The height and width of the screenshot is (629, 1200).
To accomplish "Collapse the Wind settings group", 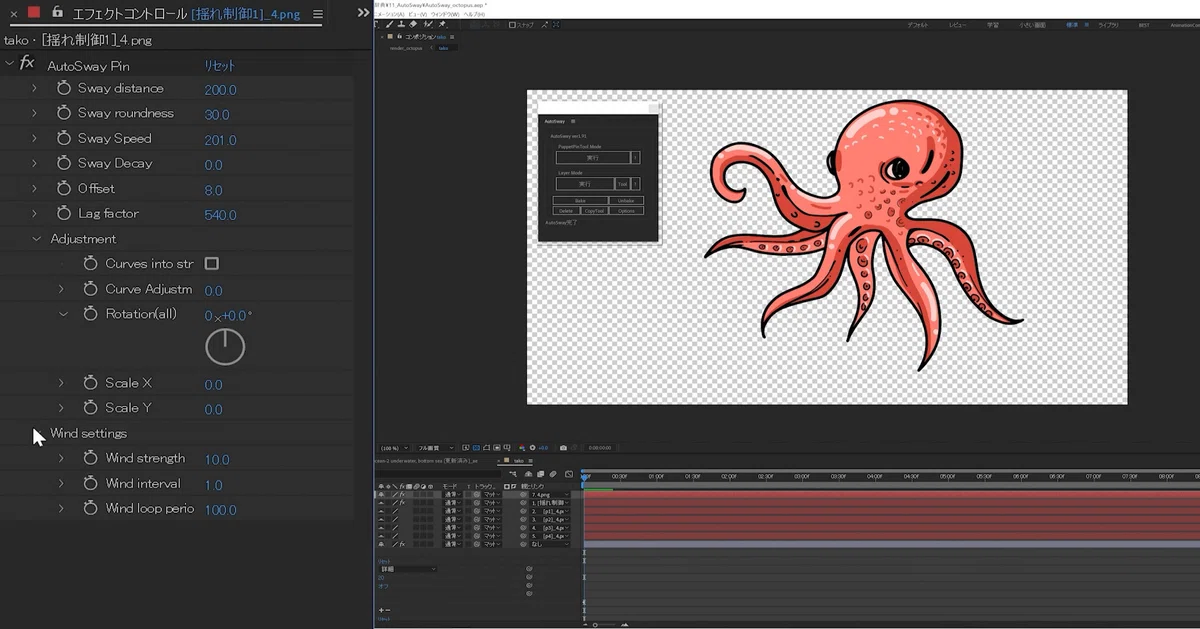I will point(37,433).
